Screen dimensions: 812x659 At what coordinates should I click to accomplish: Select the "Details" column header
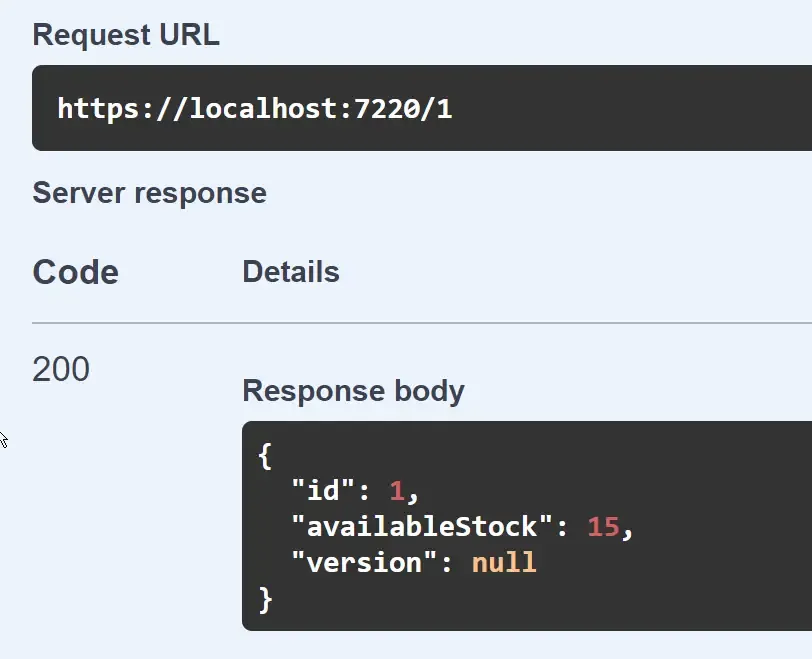290,271
